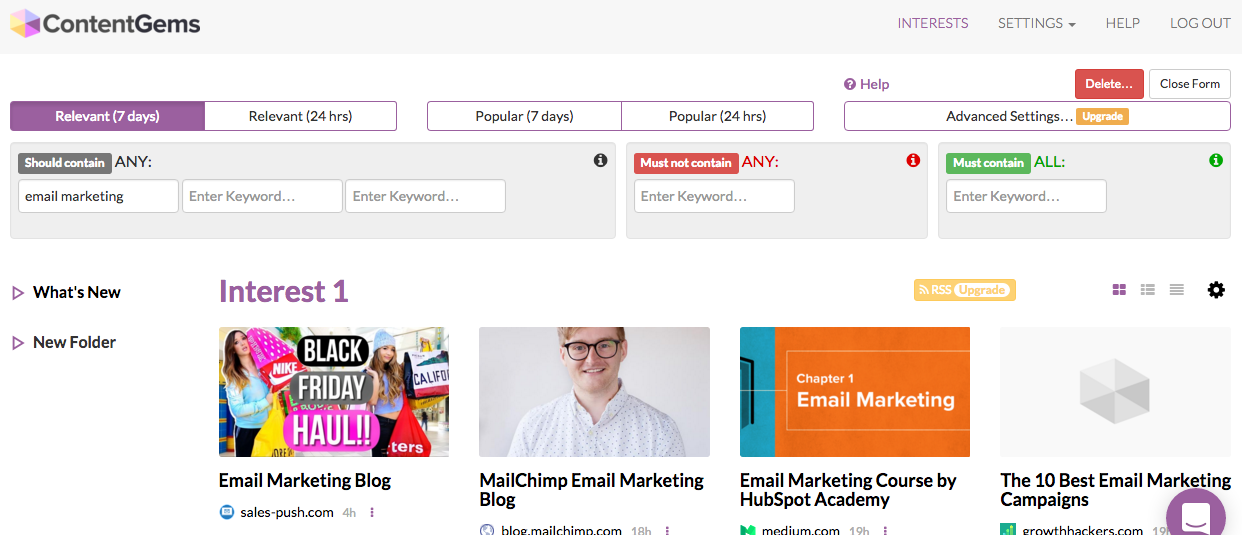The width and height of the screenshot is (1242, 535).
Task: Go to INTERESTS in the navigation
Action: coord(933,23)
